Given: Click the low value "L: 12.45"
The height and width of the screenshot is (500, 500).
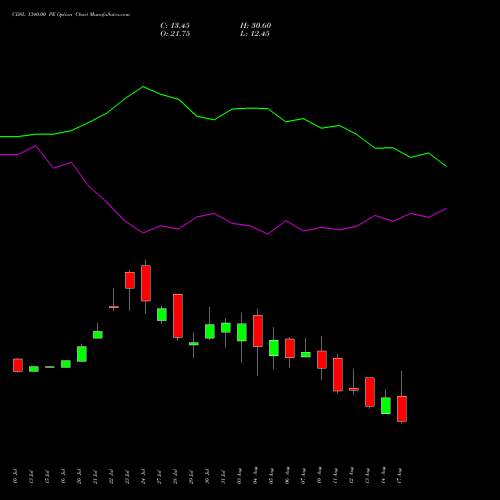Looking at the screenshot, I should (255, 34).
